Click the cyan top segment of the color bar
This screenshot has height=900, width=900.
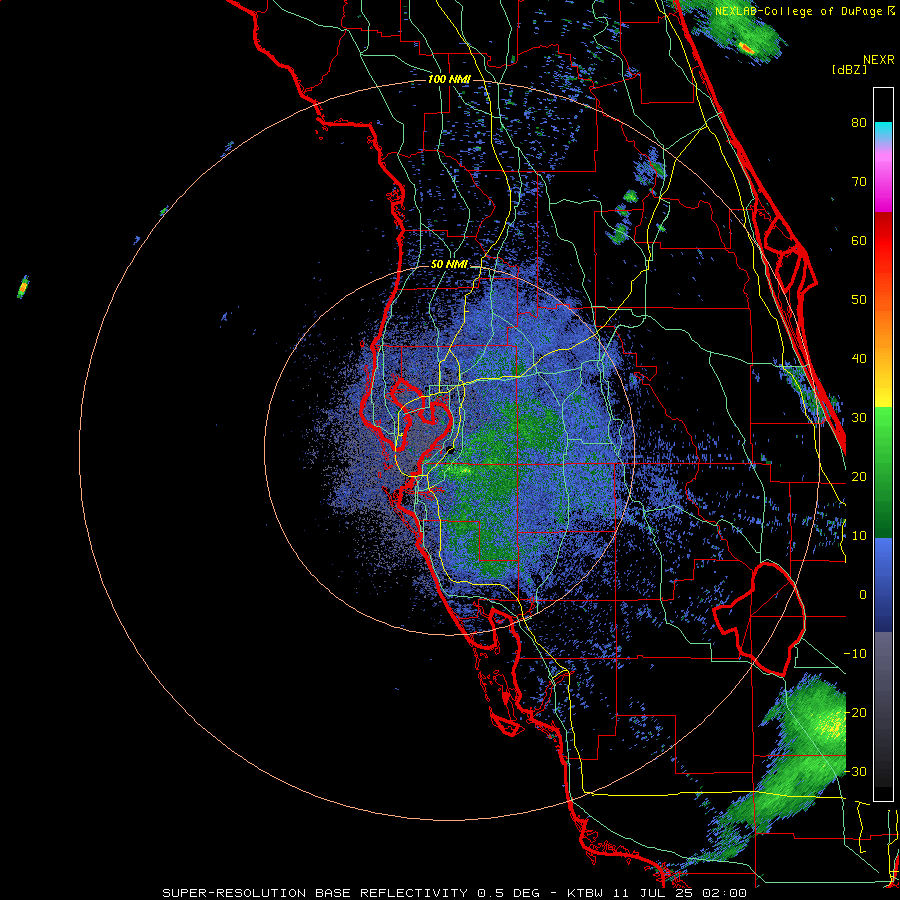pos(883,132)
